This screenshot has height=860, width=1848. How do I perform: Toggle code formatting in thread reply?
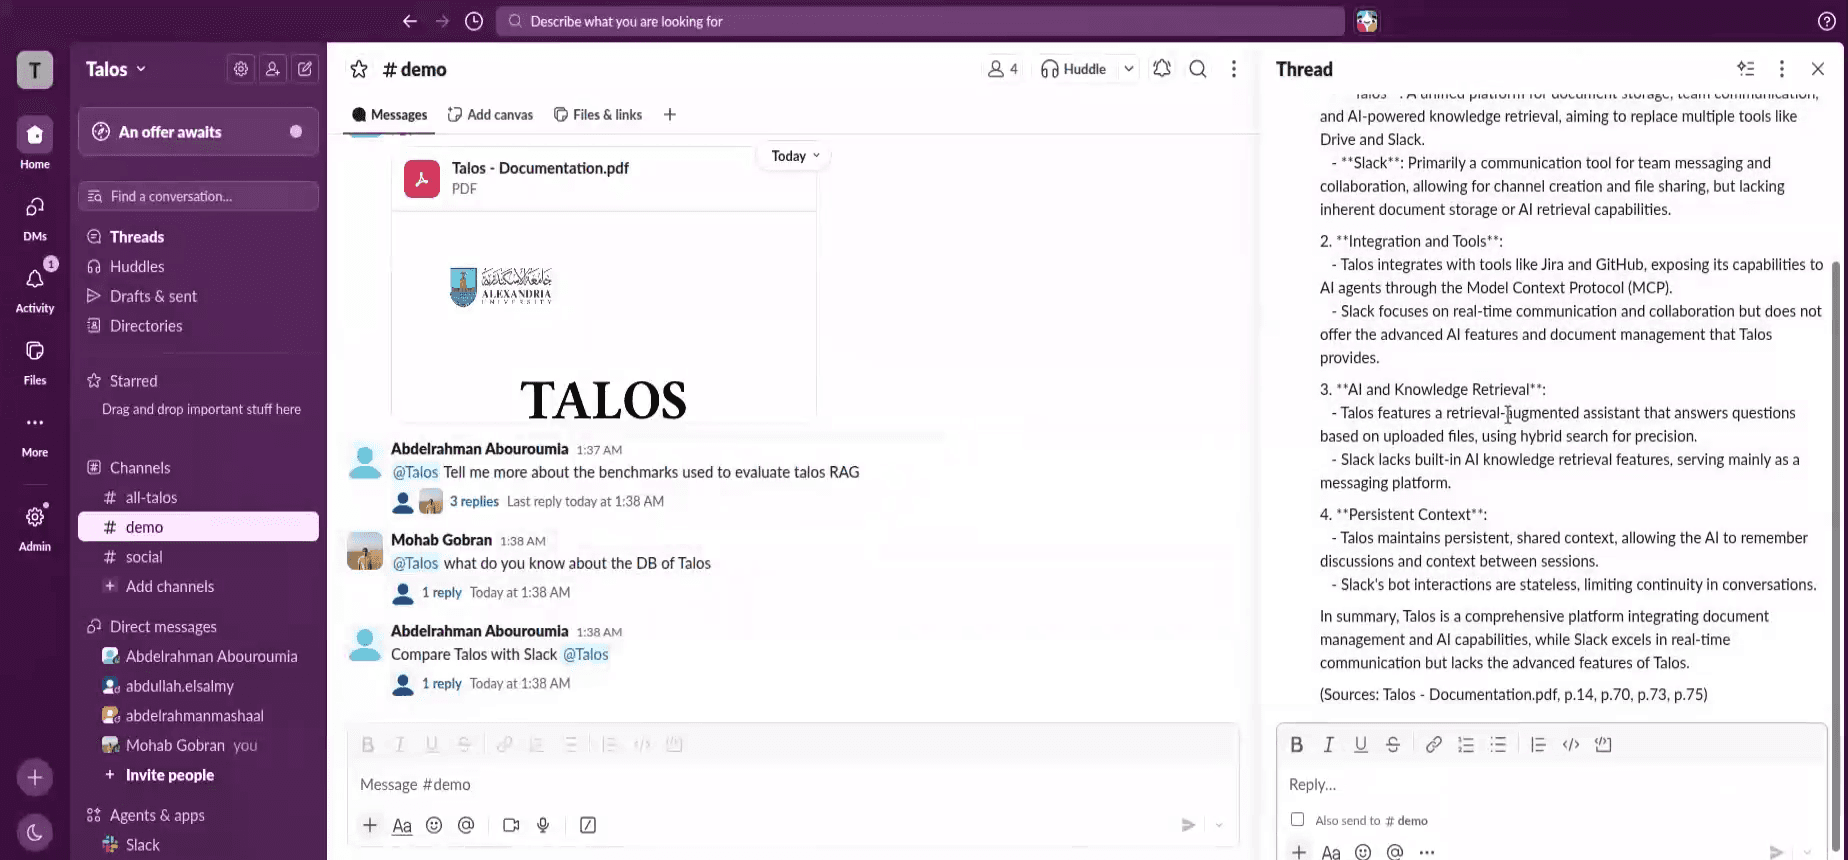(x=1571, y=744)
